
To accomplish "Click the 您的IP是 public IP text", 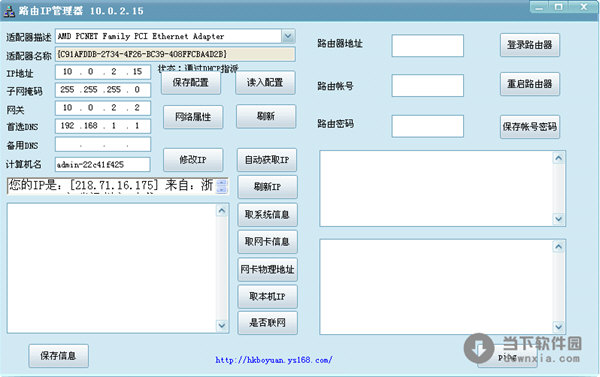I will tap(111, 185).
